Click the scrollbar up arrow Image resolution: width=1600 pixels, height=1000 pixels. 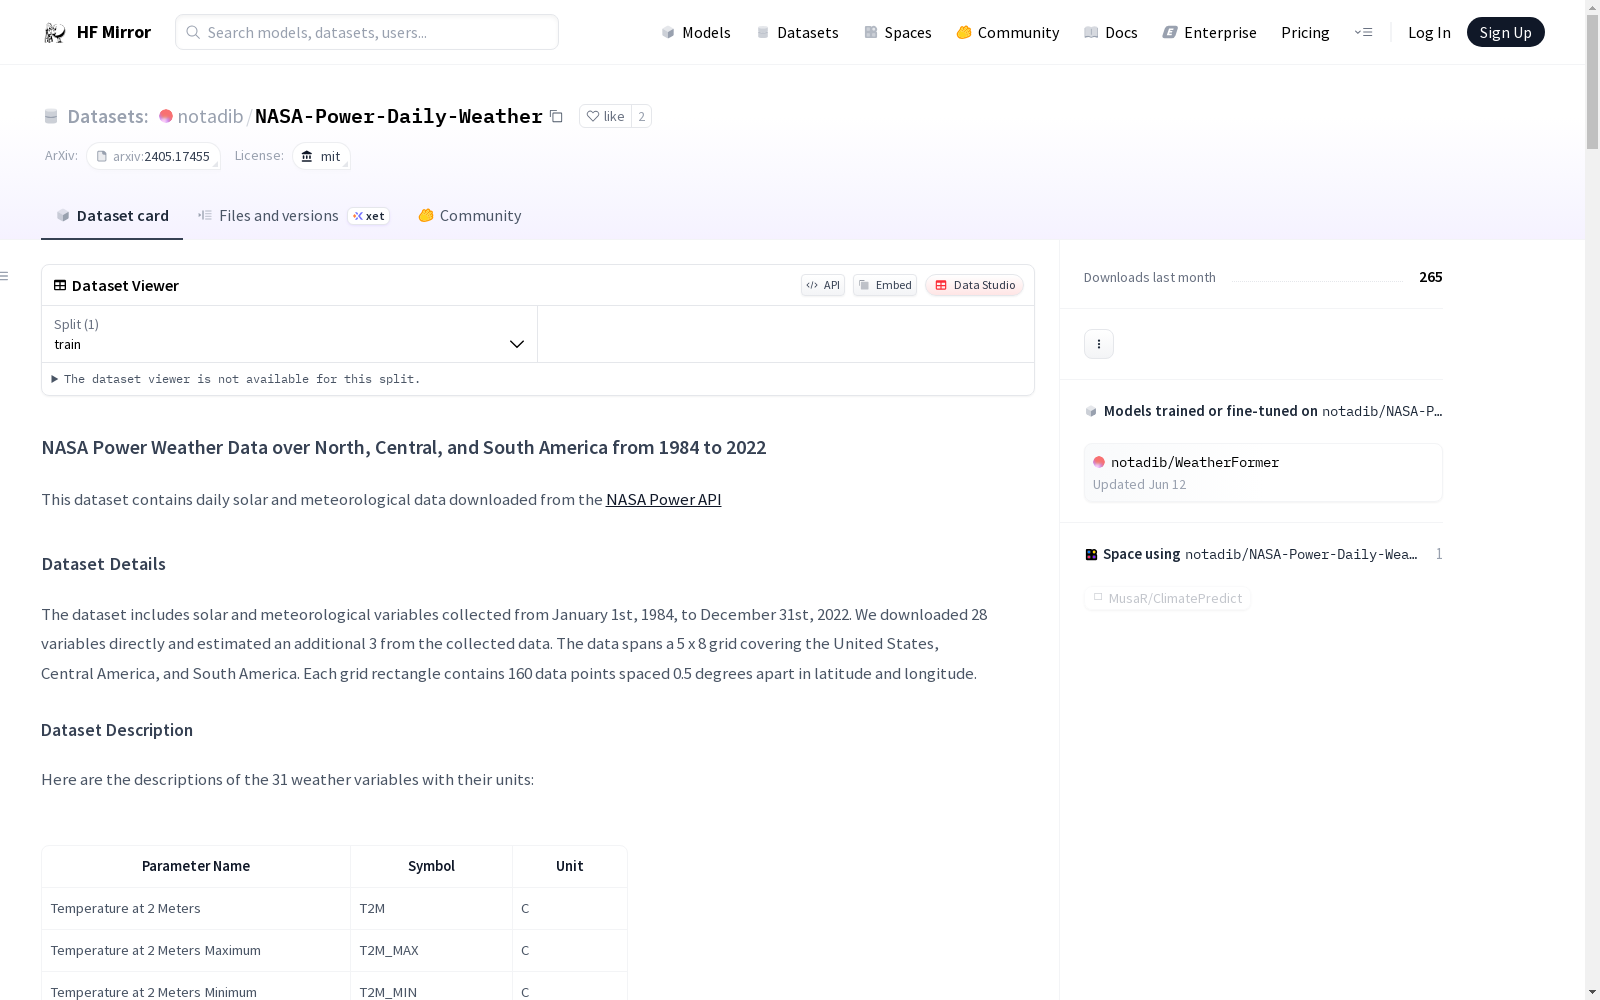click(x=1592, y=7)
